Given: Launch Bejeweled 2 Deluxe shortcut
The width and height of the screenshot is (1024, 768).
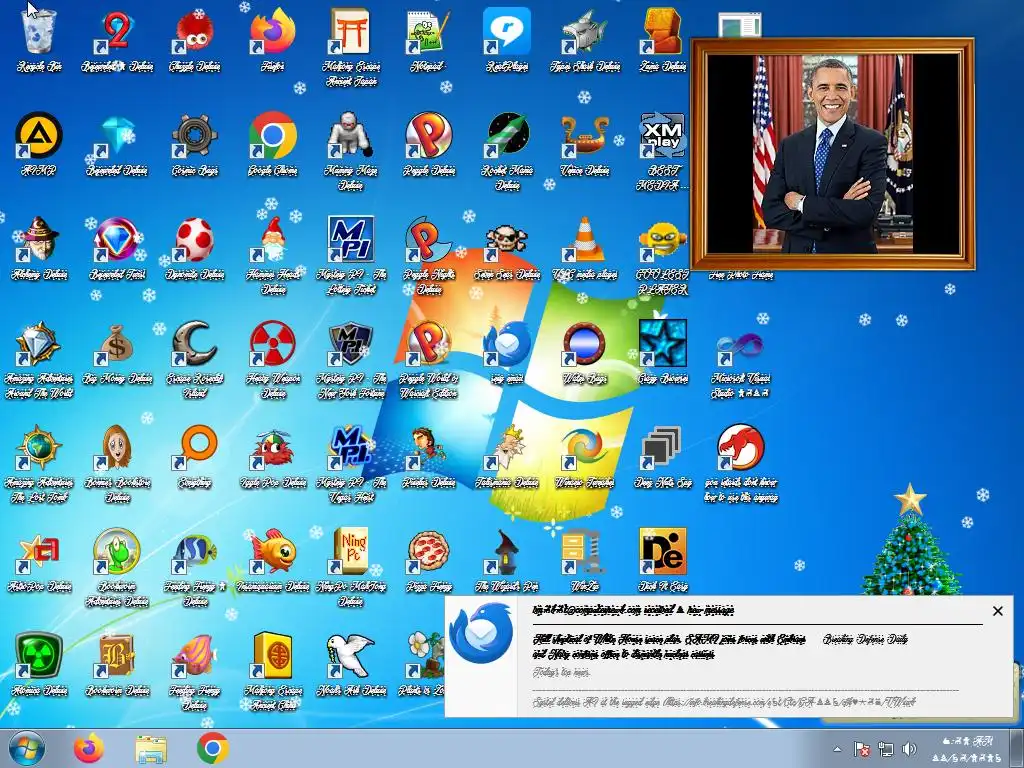Looking at the screenshot, I should point(117,31).
